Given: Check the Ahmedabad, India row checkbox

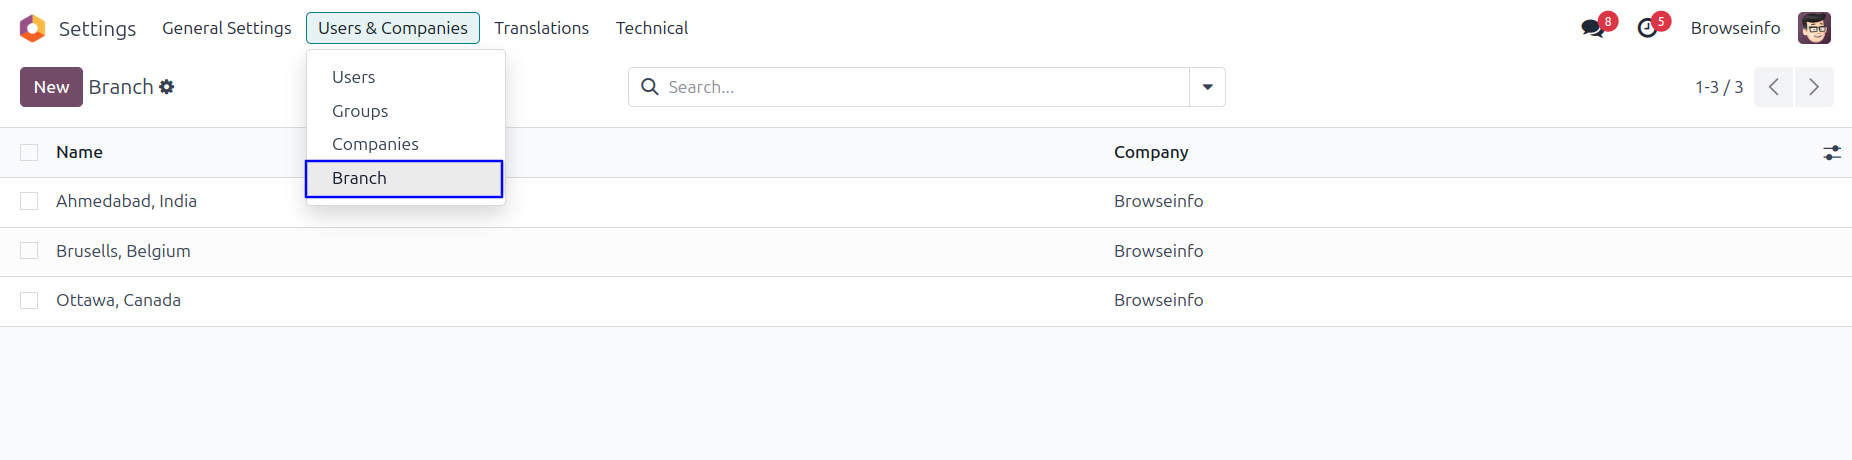Looking at the screenshot, I should coord(29,201).
